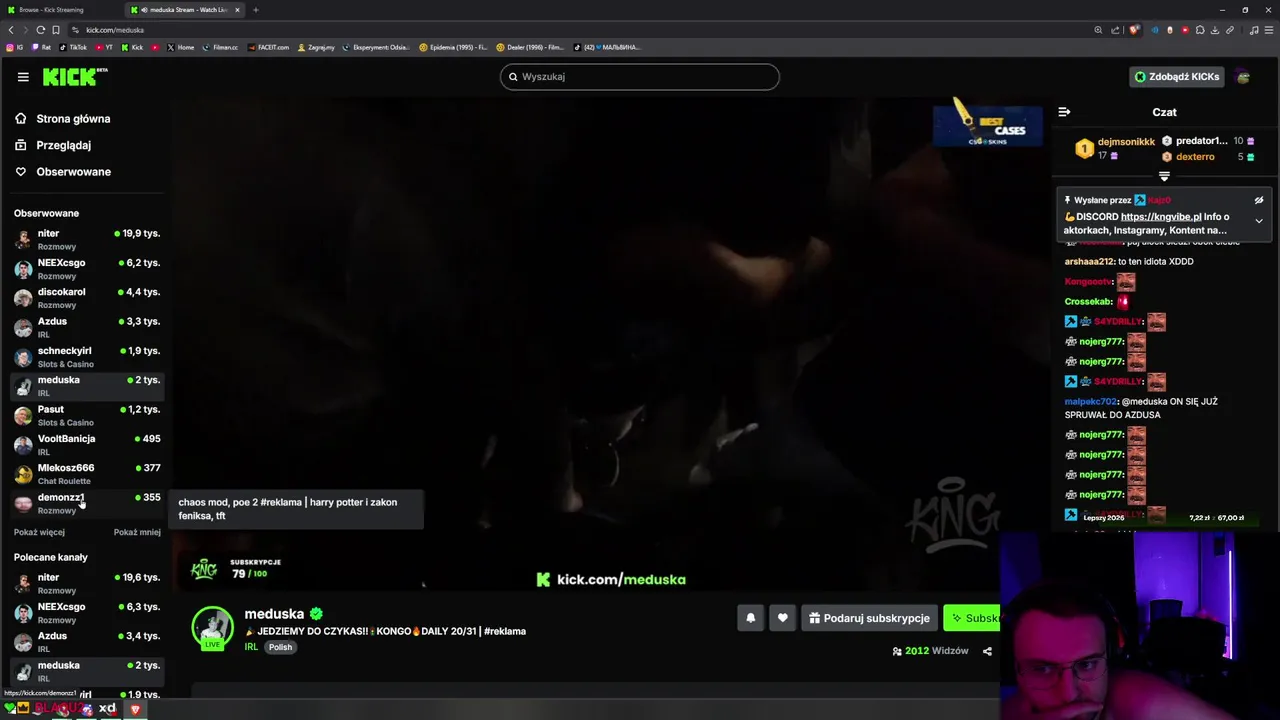The width and height of the screenshot is (1280, 720).
Task: Click the Wyszukaj search field
Action: (640, 77)
